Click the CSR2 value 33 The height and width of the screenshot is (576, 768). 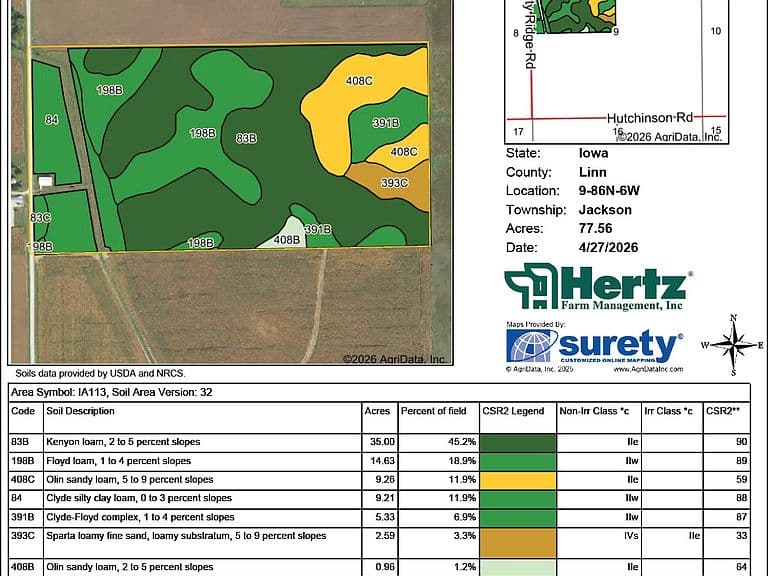[742, 536]
